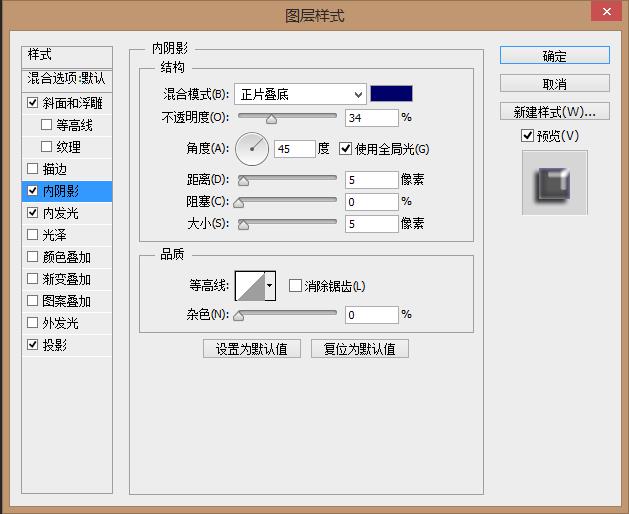Image resolution: width=629 pixels, height=514 pixels.
Task: Click the 大小 pixel value field
Action: [x=371, y=224]
